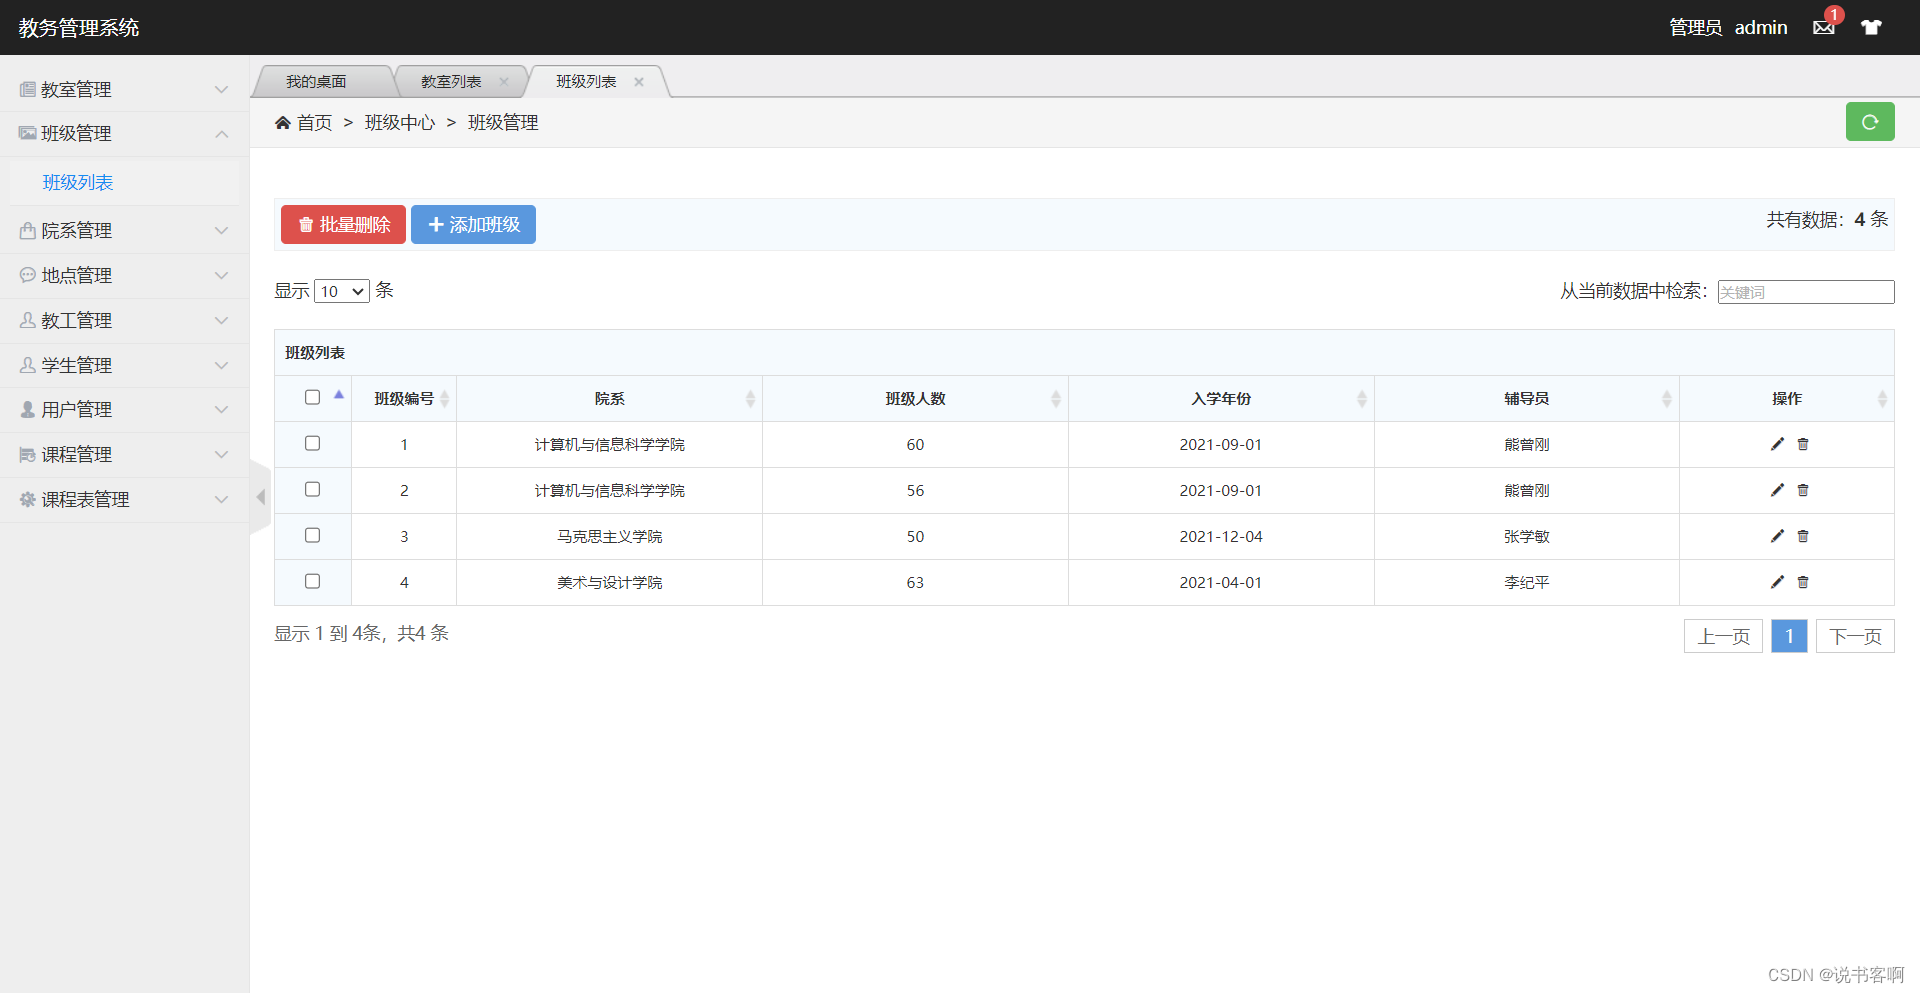This screenshot has width=1920, height=993.
Task: Click 首页 in the breadcrumb
Action: tap(314, 122)
